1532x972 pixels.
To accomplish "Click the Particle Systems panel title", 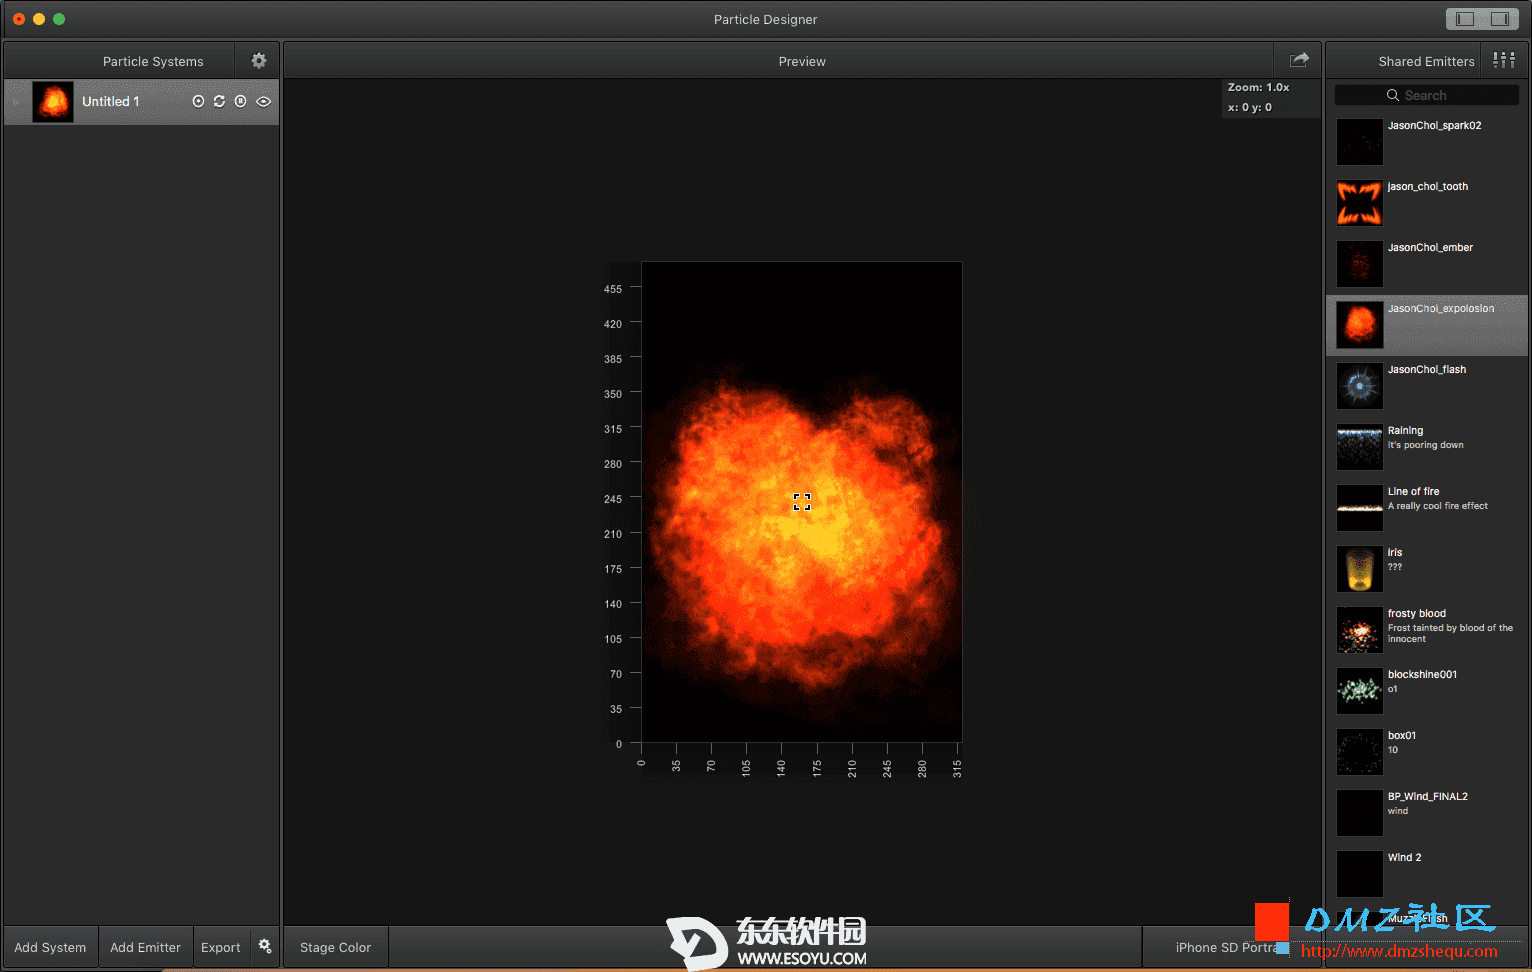I will [x=153, y=61].
